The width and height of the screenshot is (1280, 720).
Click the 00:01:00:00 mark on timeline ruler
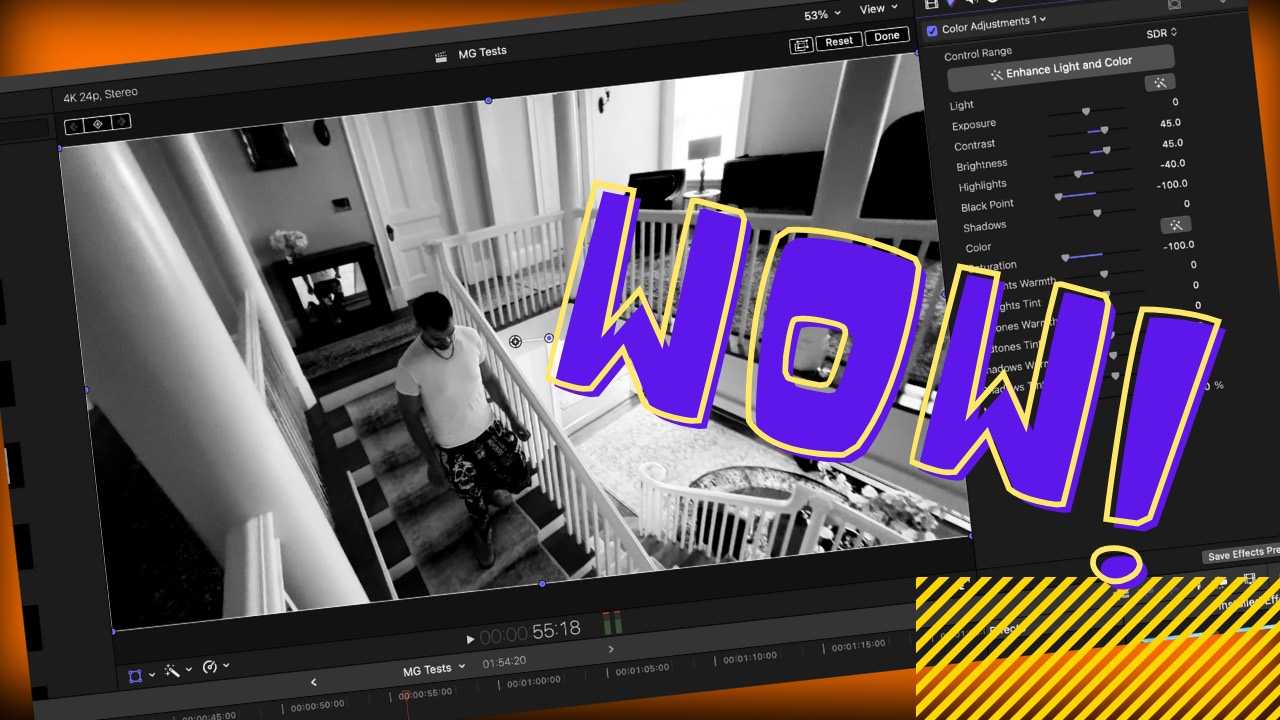click(x=533, y=682)
